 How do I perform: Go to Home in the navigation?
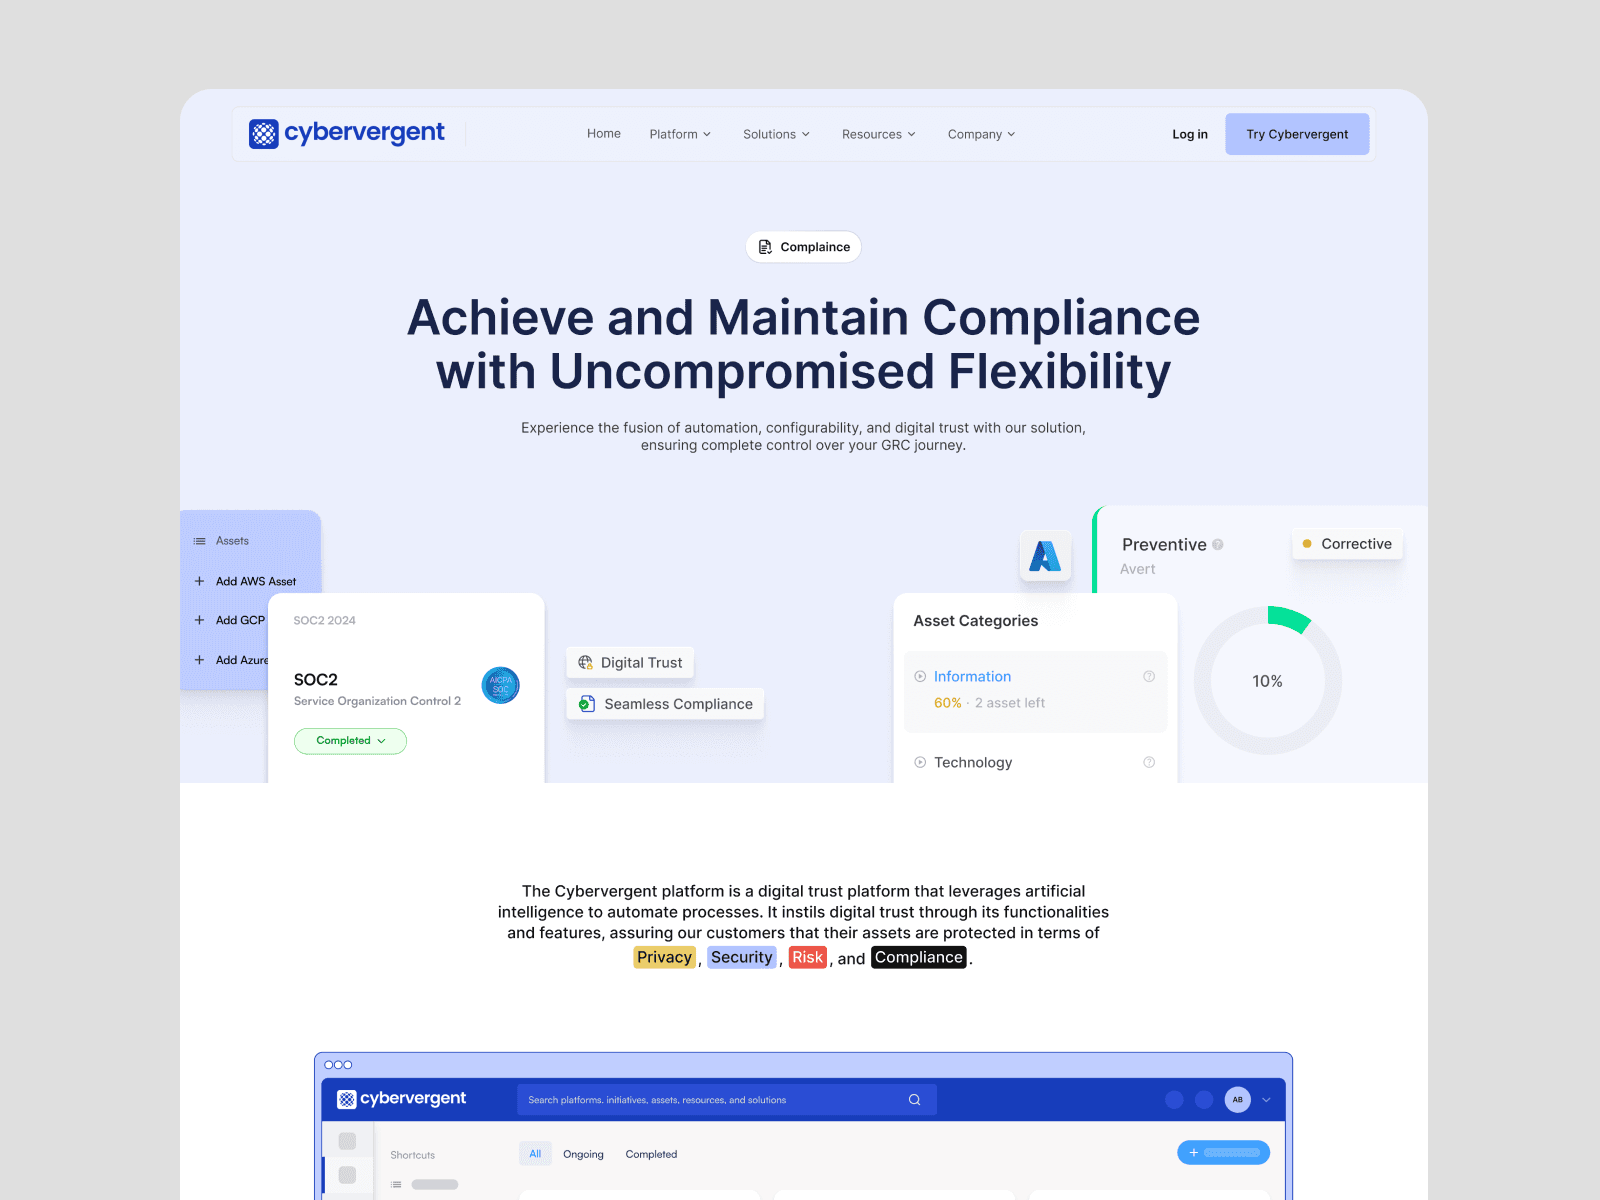(604, 134)
